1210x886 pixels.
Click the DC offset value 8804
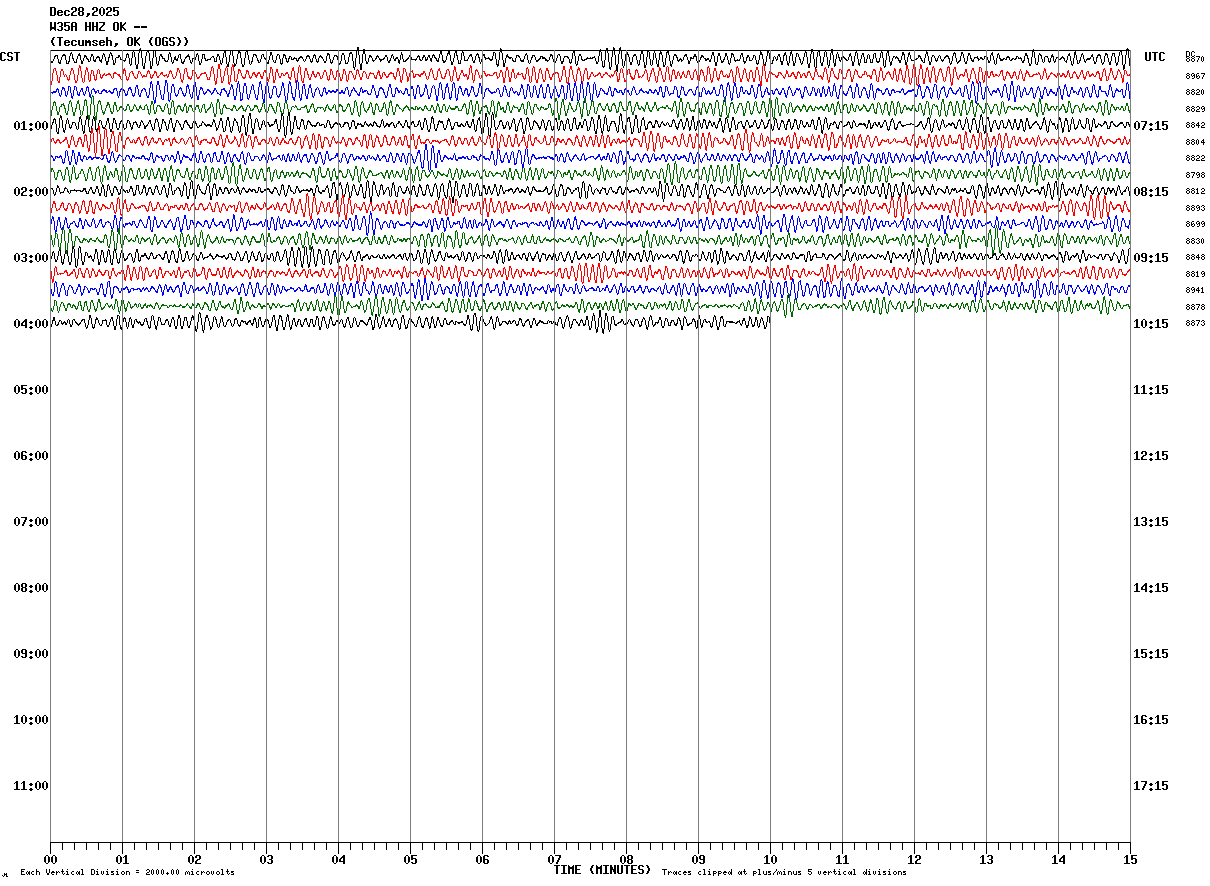(1195, 142)
